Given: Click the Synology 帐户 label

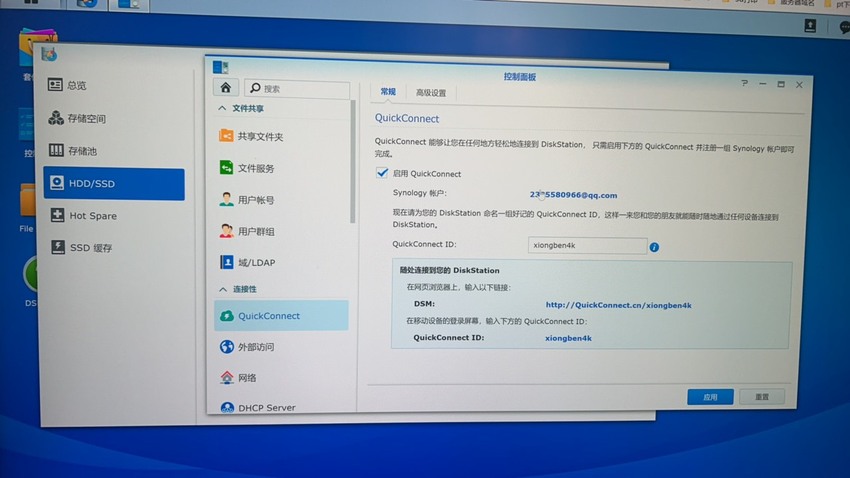Looking at the screenshot, I should click(x=420, y=193).
